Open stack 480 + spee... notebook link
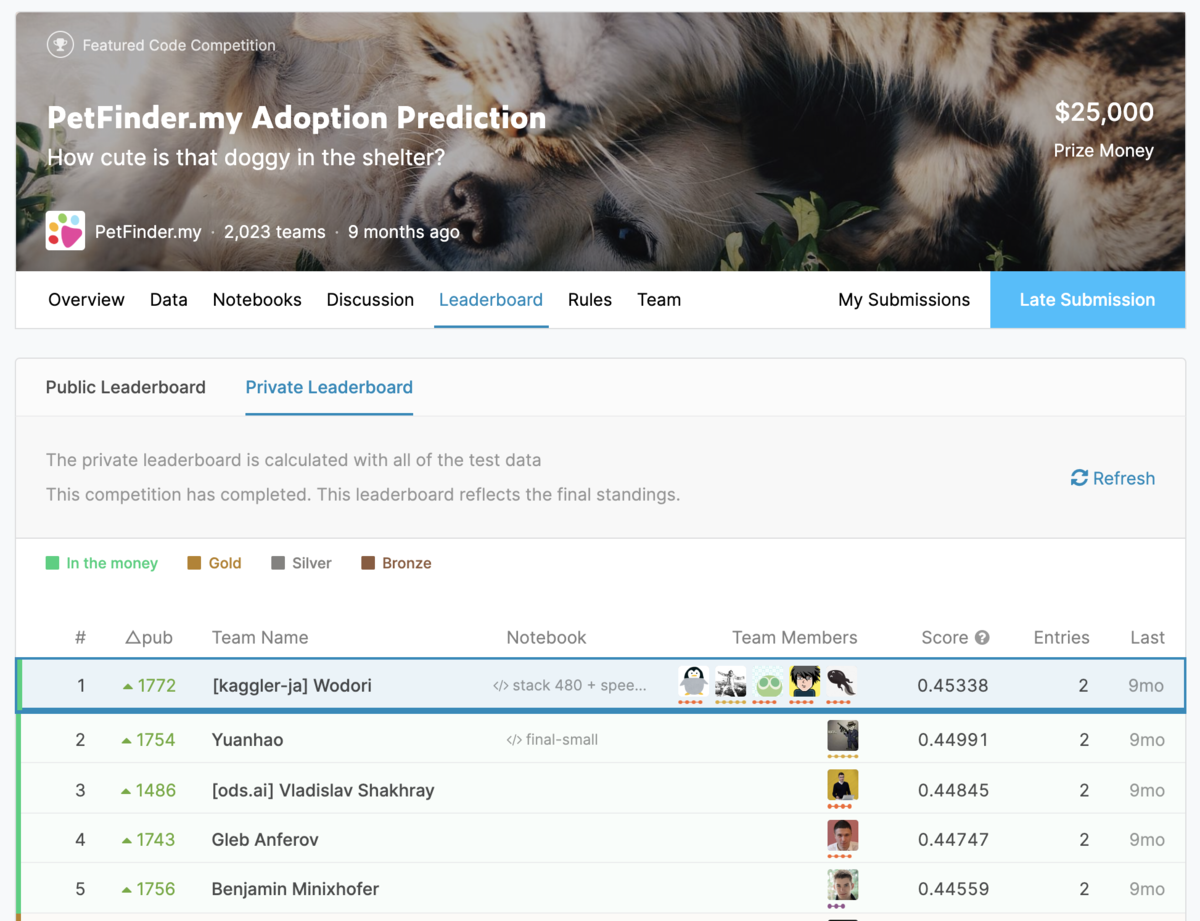The height and width of the screenshot is (921, 1200). [579, 686]
